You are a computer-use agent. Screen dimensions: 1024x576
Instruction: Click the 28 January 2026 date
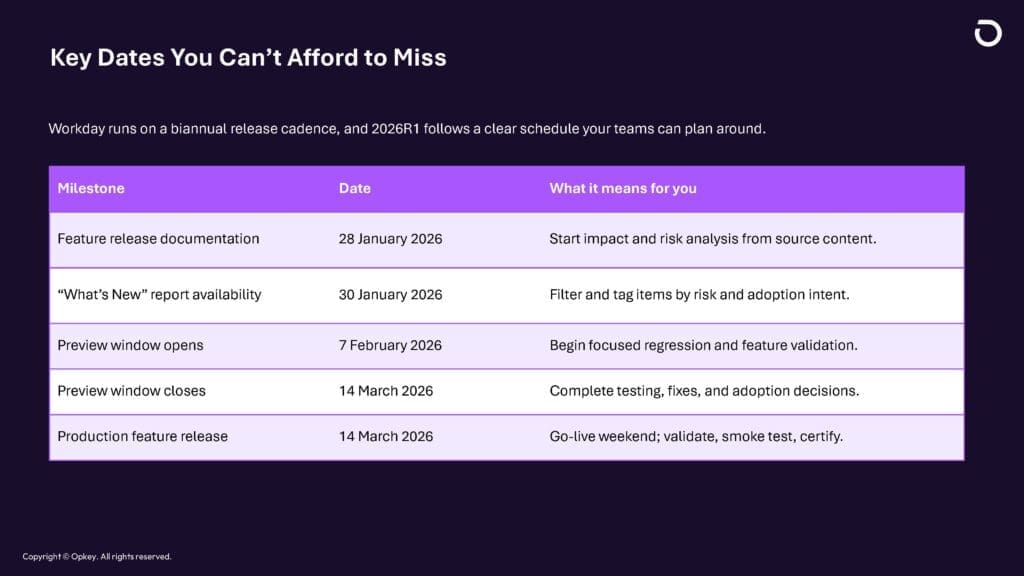(390, 239)
